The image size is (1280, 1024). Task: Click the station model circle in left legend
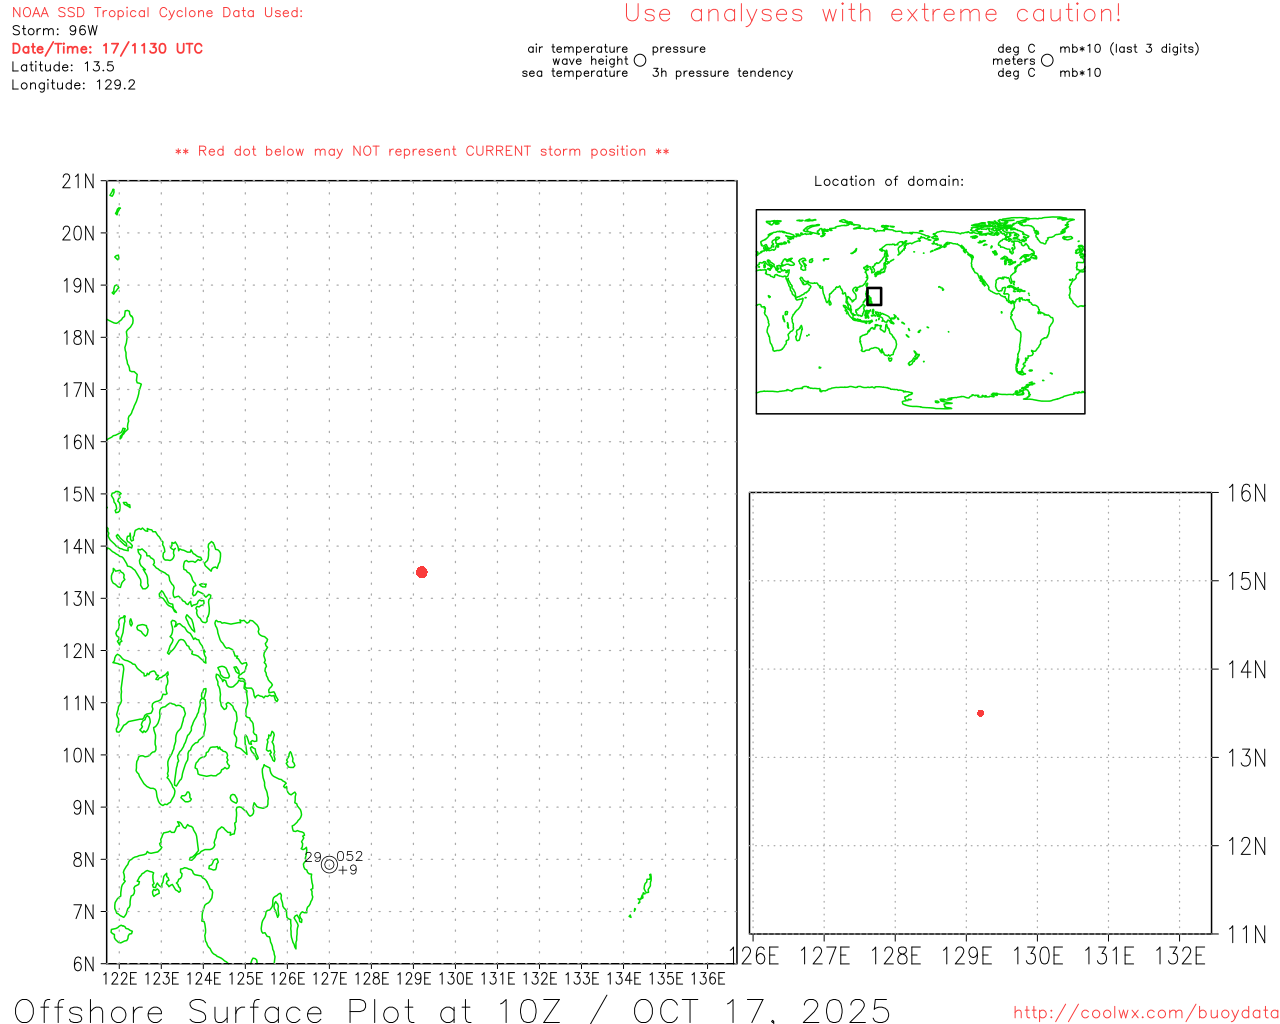(x=640, y=61)
